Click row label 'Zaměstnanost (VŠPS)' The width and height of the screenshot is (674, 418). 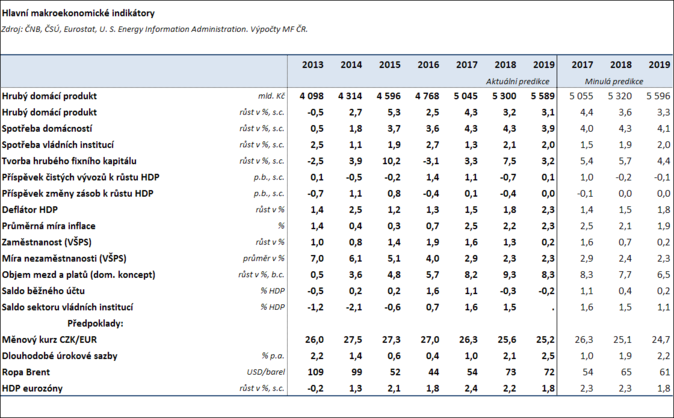pos(47,242)
